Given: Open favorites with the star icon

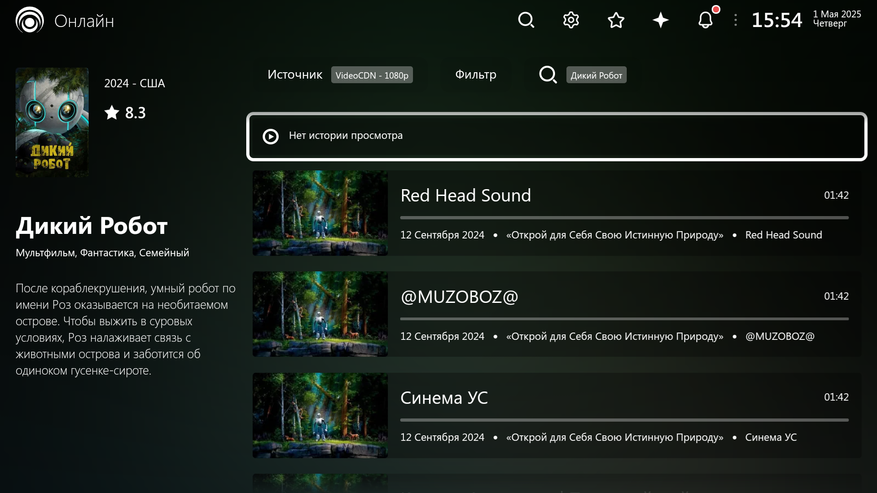Looking at the screenshot, I should tap(616, 20).
